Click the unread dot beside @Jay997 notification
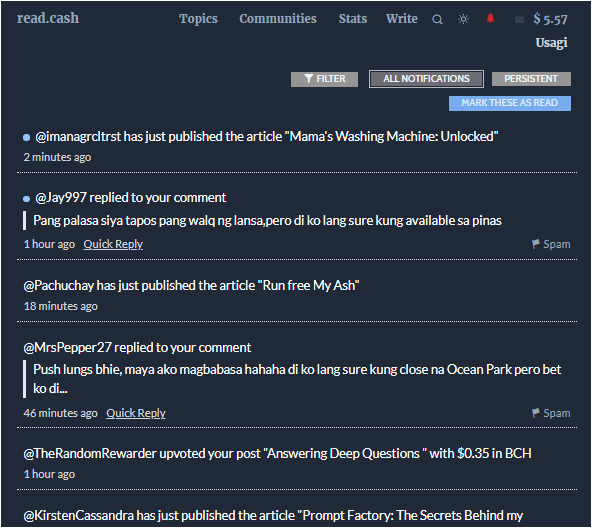592x528 pixels. click(26, 199)
